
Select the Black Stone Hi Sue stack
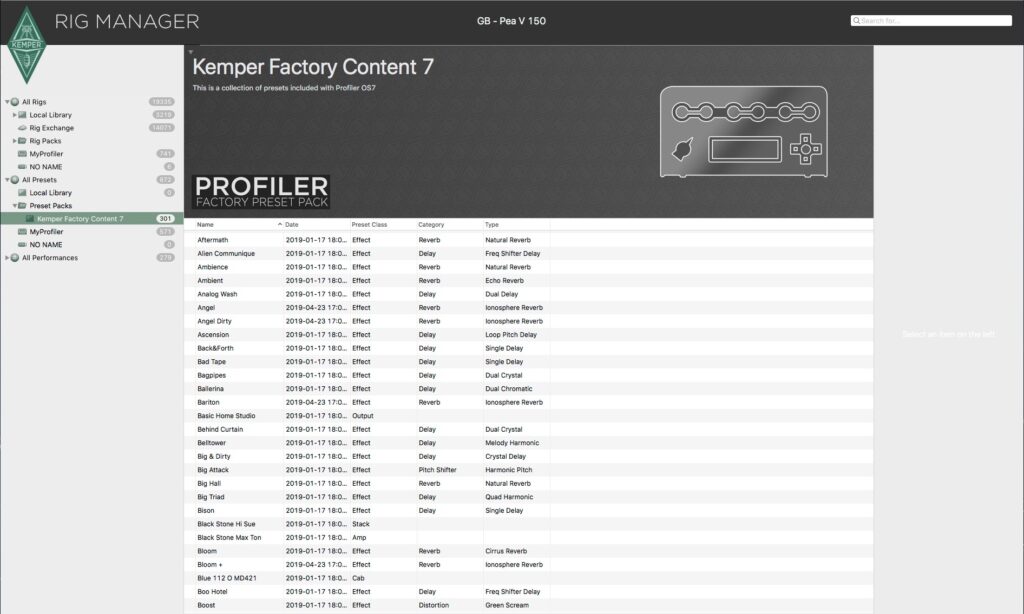(528, 524)
